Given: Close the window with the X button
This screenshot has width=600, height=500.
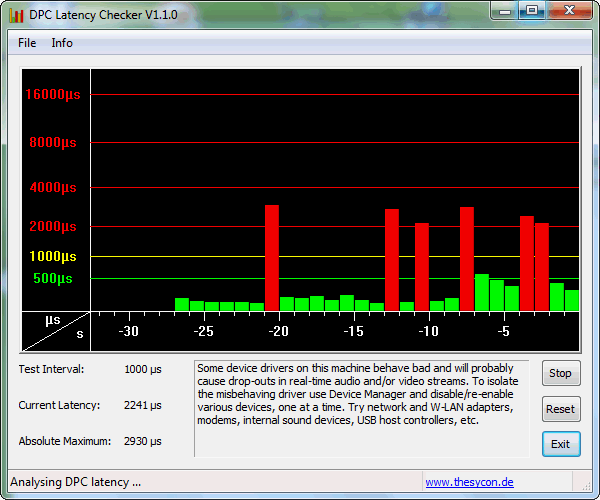Looking at the screenshot, I should (x=569, y=10).
